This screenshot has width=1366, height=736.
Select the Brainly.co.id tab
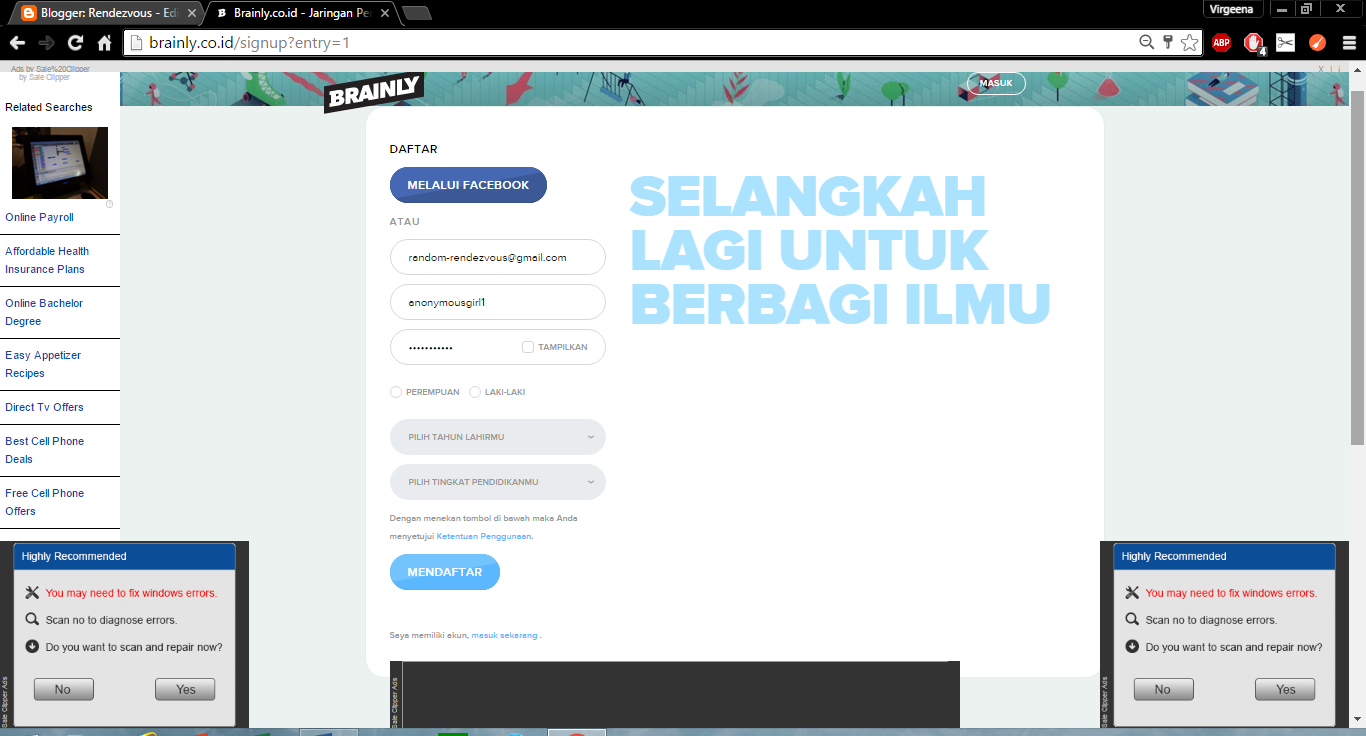[302, 14]
